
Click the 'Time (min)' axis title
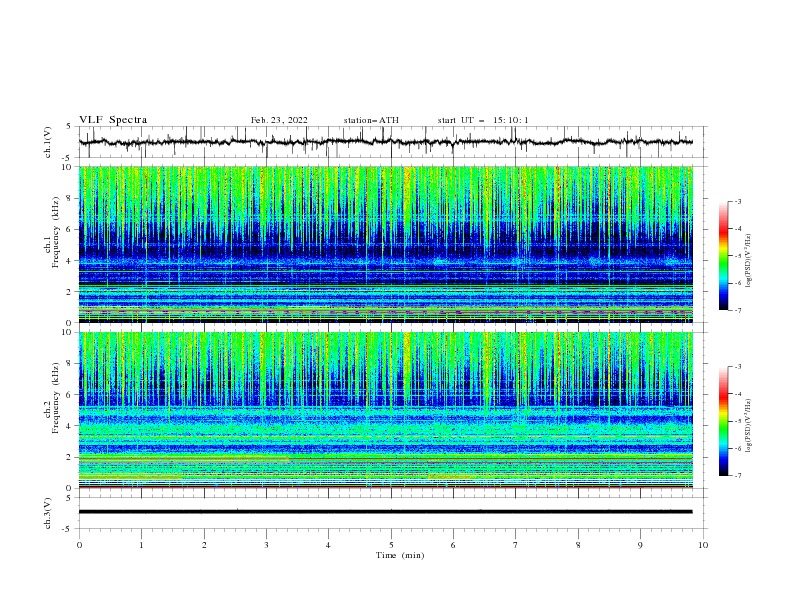(x=400, y=555)
